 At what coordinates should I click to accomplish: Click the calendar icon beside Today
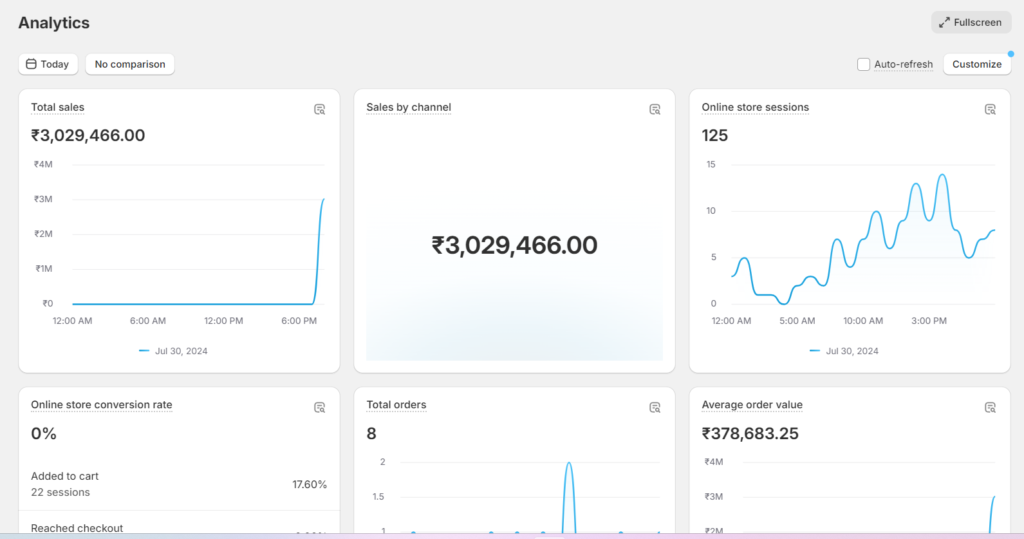point(31,64)
